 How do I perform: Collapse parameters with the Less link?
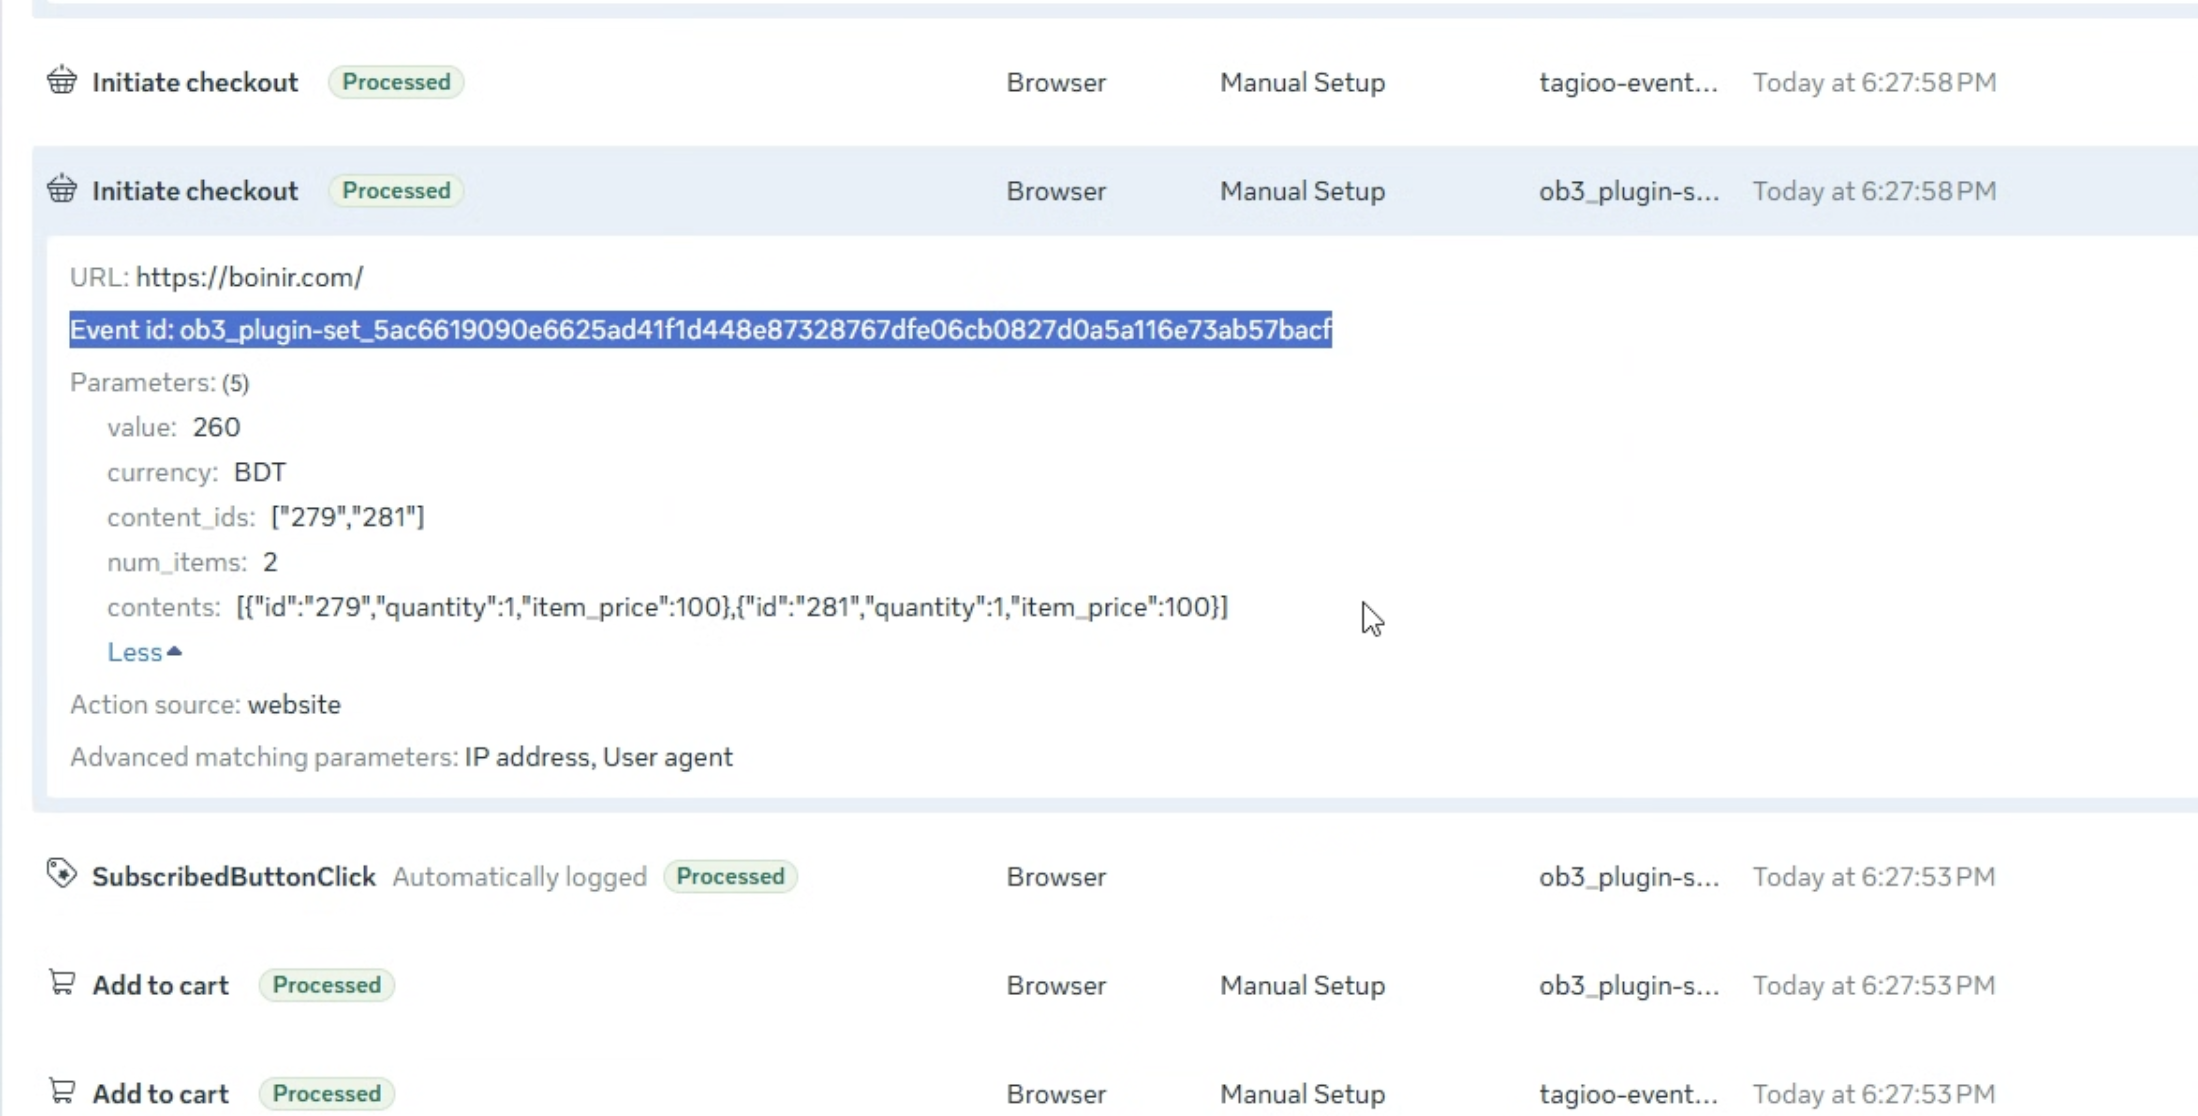145,652
